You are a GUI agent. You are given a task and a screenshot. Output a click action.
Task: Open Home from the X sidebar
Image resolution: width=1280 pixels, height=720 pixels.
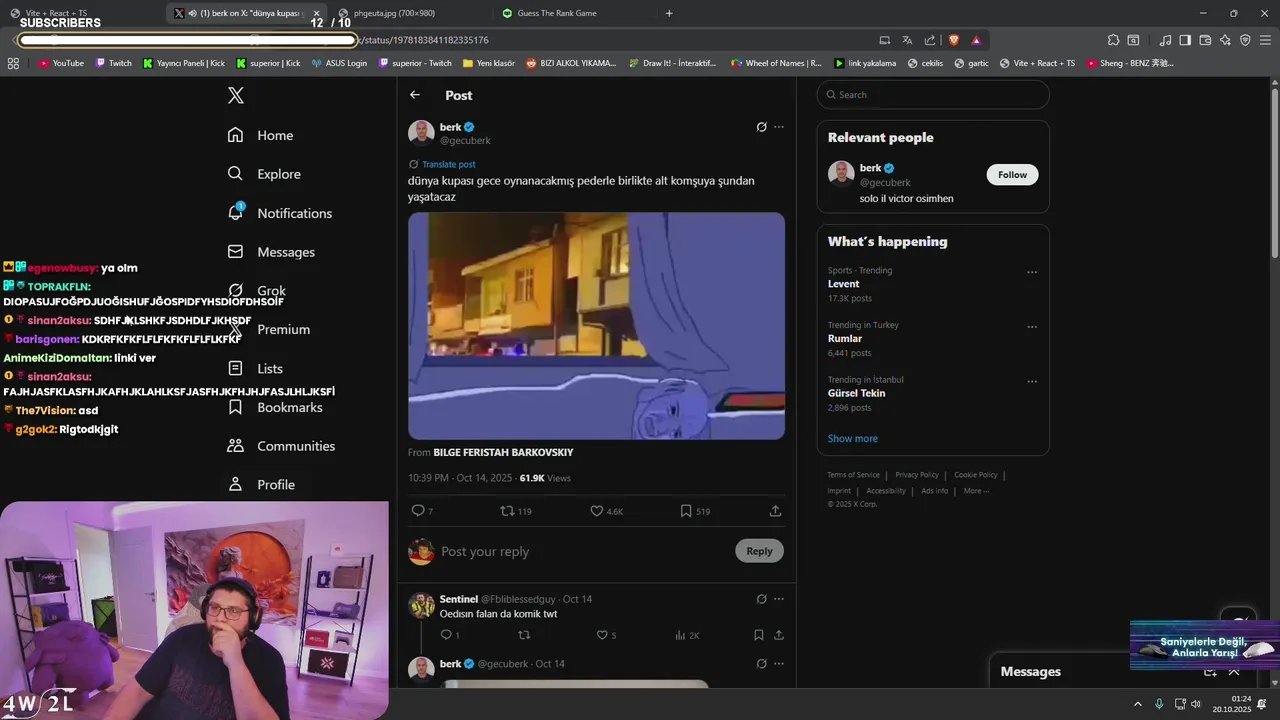point(260,135)
